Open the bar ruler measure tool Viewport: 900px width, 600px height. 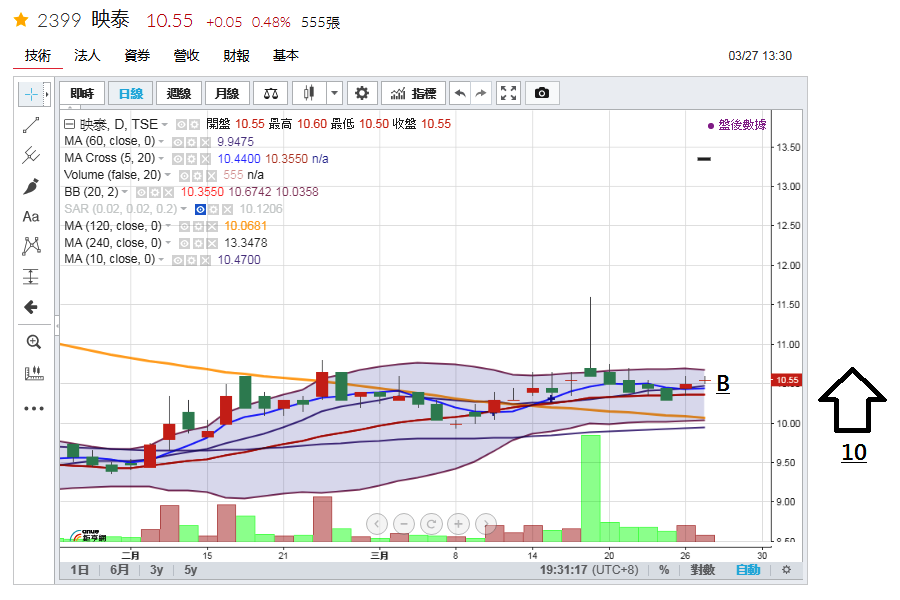[34, 374]
